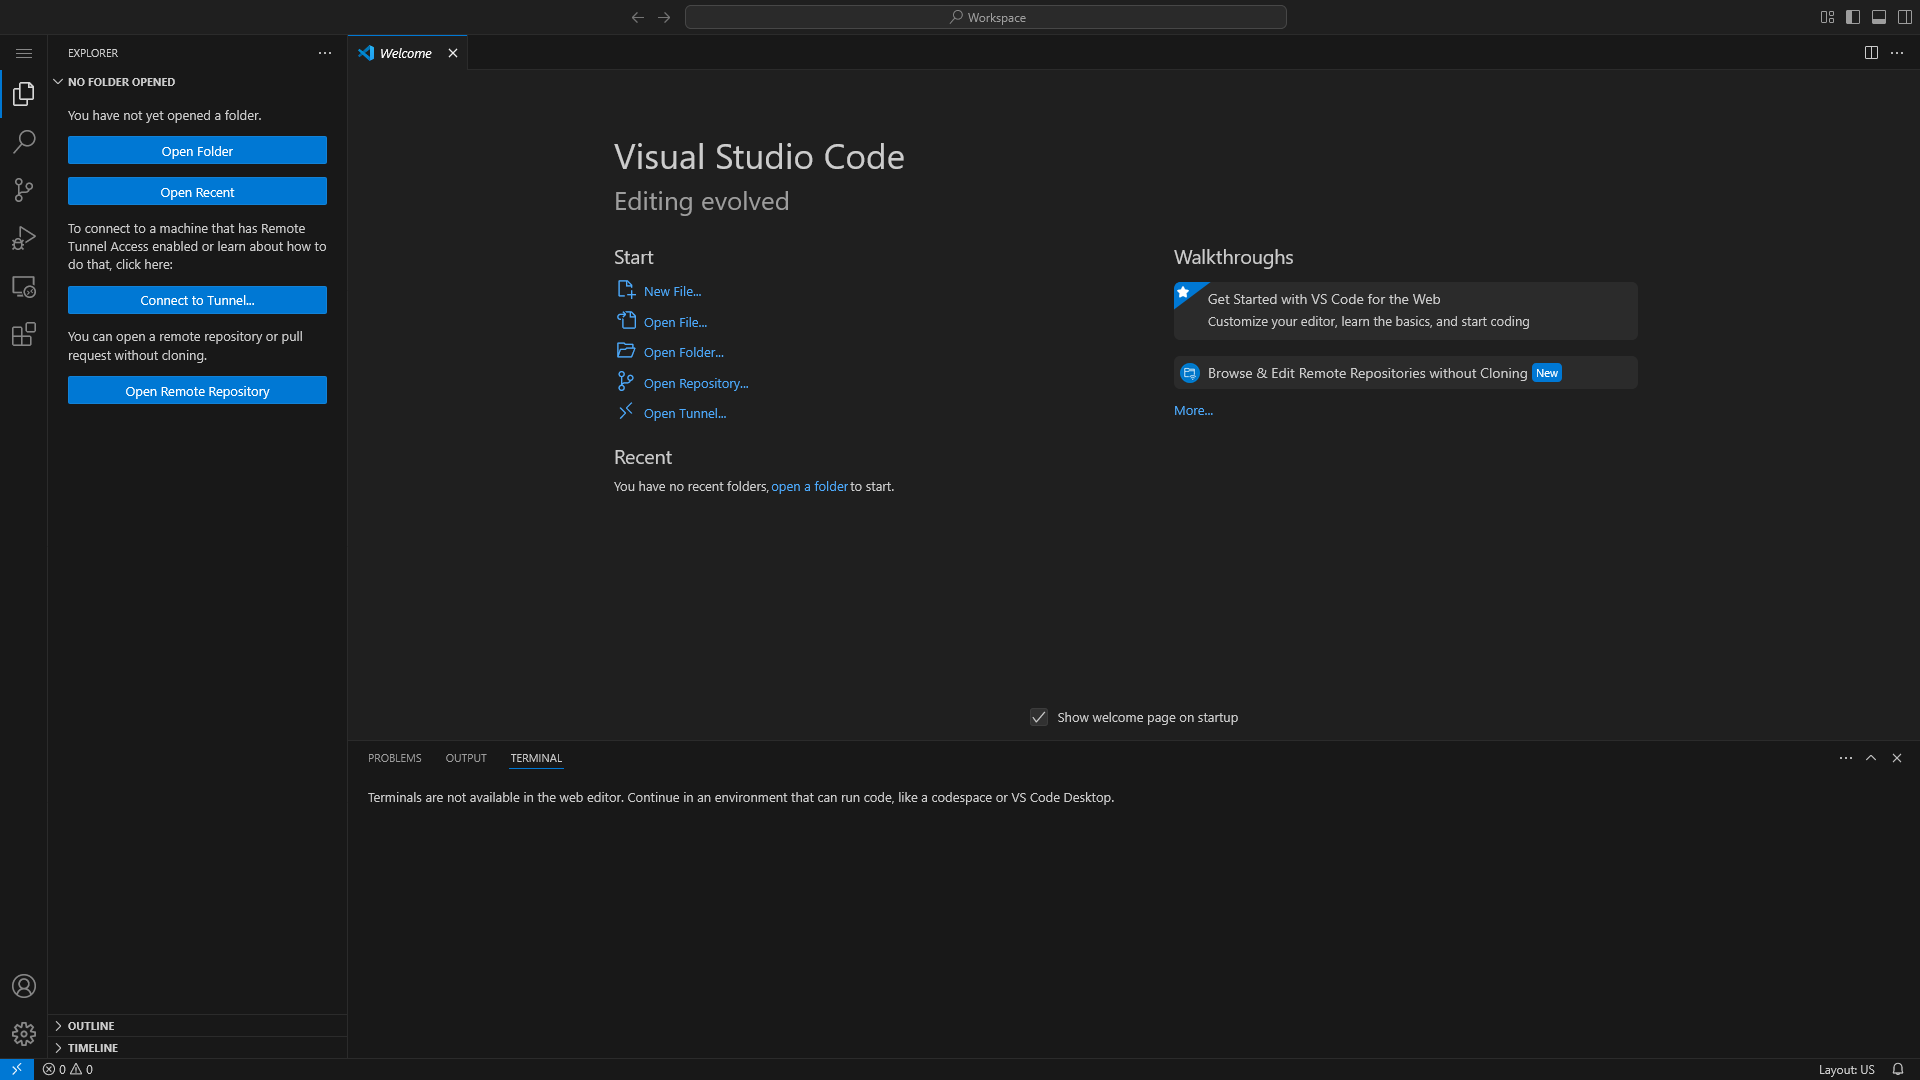Click the Open Folder... link under Start
The width and height of the screenshot is (1920, 1080).
click(x=684, y=352)
